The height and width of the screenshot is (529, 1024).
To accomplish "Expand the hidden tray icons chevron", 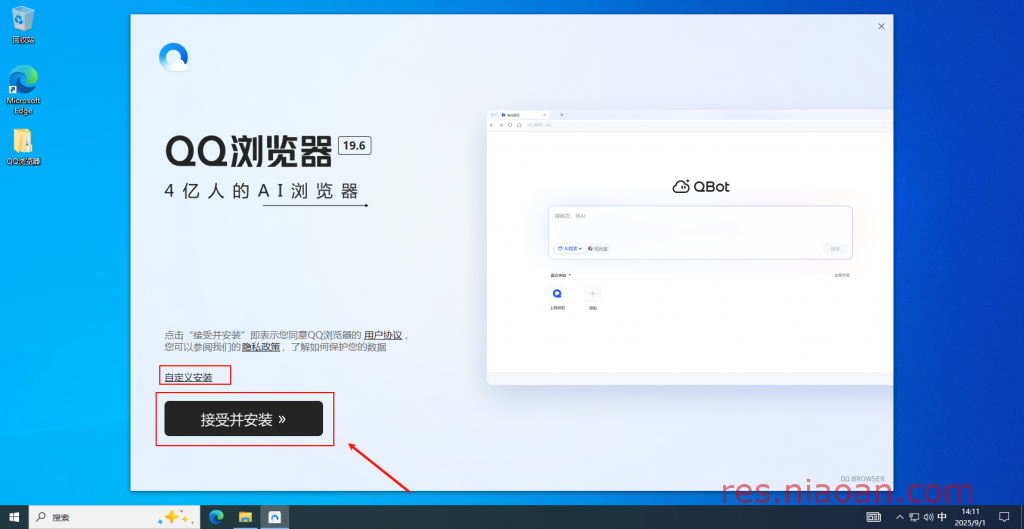I will 900,517.
